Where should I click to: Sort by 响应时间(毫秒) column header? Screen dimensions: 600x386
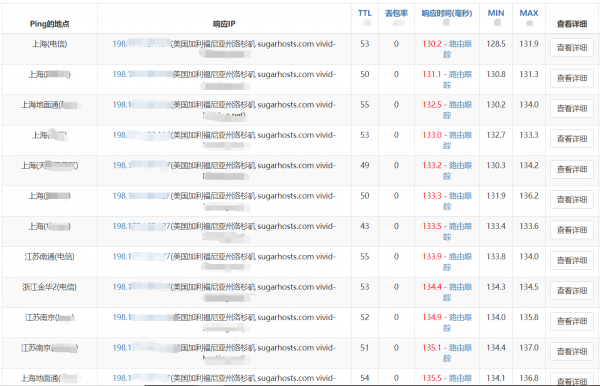447,13
